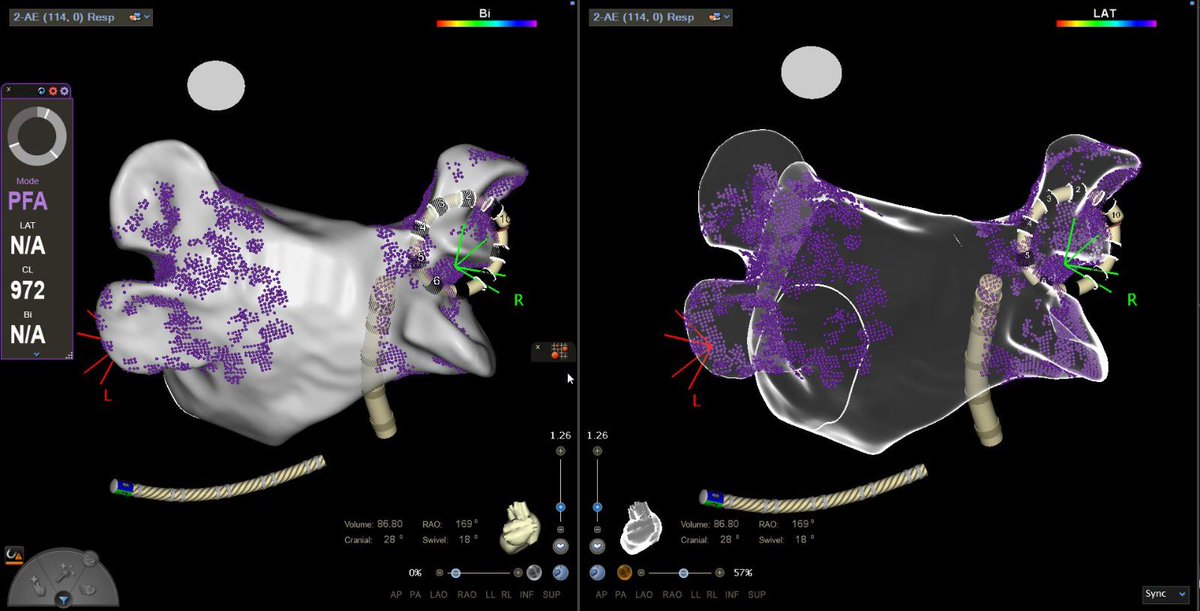The width and height of the screenshot is (1200, 611).
Task: Close the small floating mini toolbar
Action: (x=538, y=346)
